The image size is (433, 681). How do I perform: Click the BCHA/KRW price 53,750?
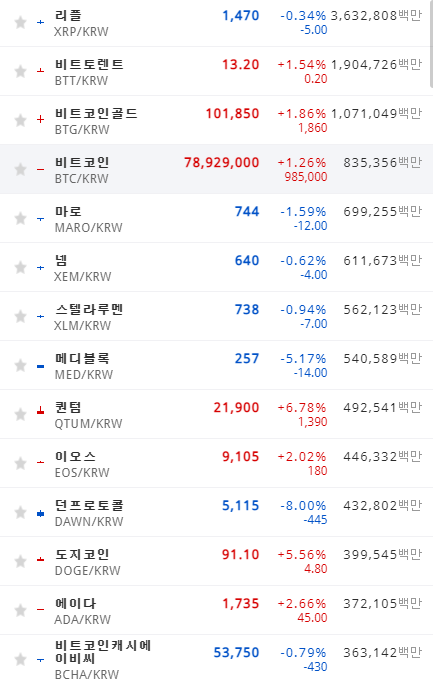click(236, 653)
